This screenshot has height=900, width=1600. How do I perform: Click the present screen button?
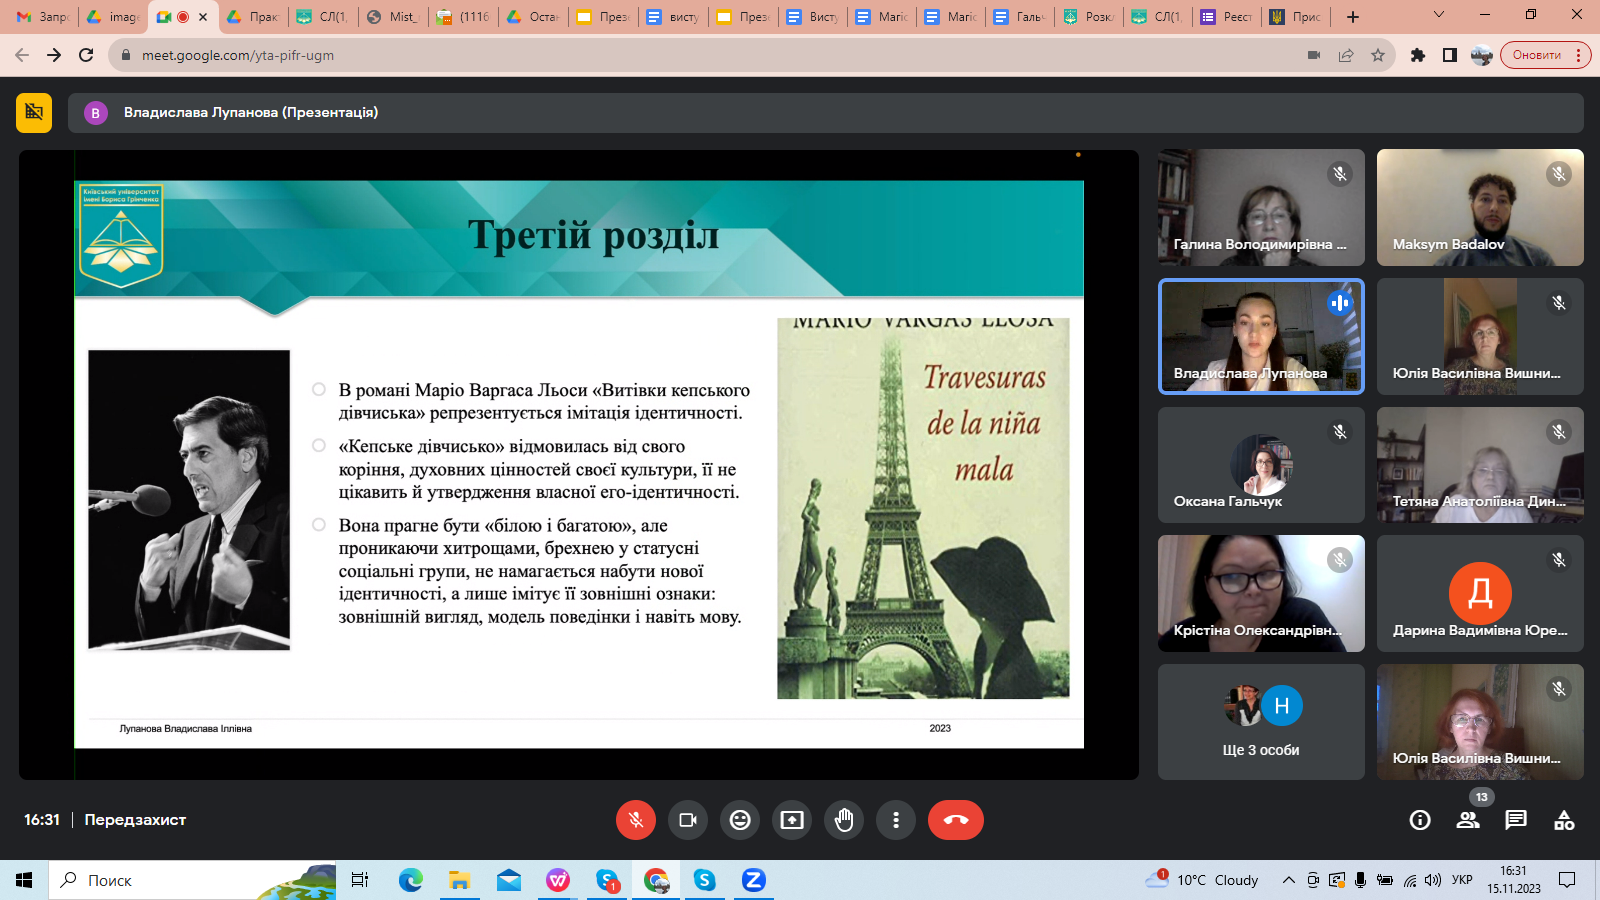click(792, 820)
